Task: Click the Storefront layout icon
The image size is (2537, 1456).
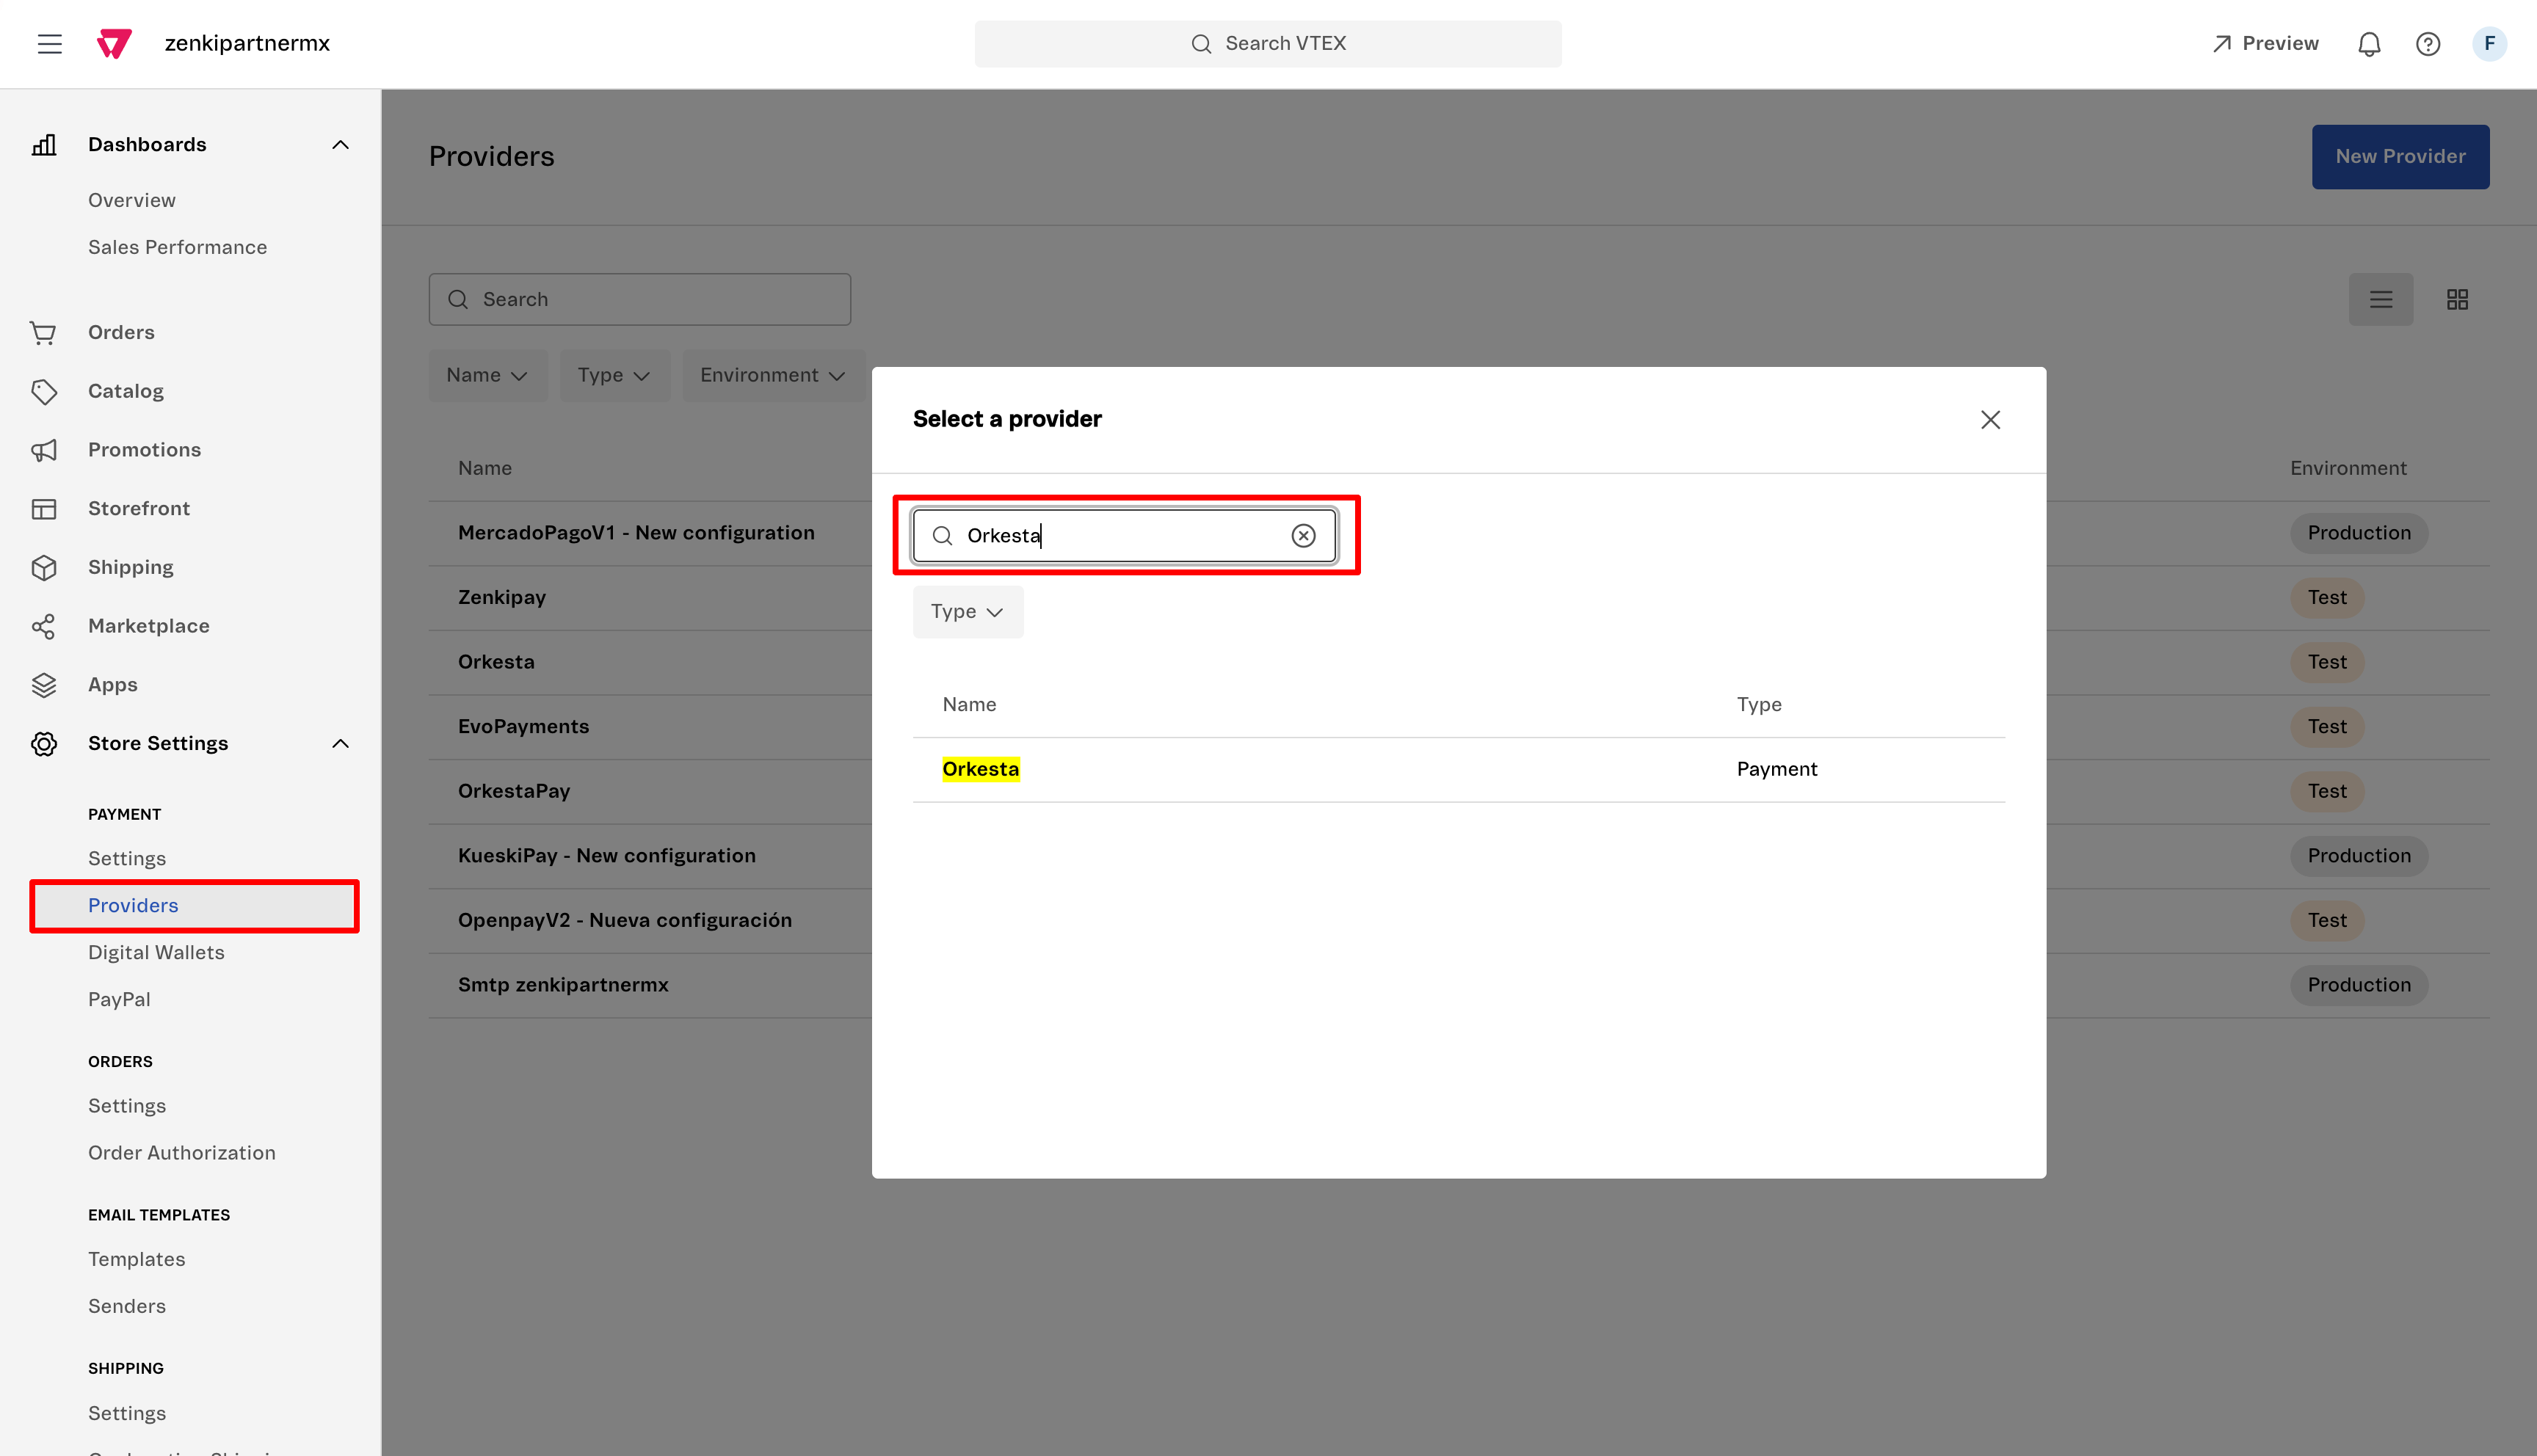Action: [x=44, y=509]
